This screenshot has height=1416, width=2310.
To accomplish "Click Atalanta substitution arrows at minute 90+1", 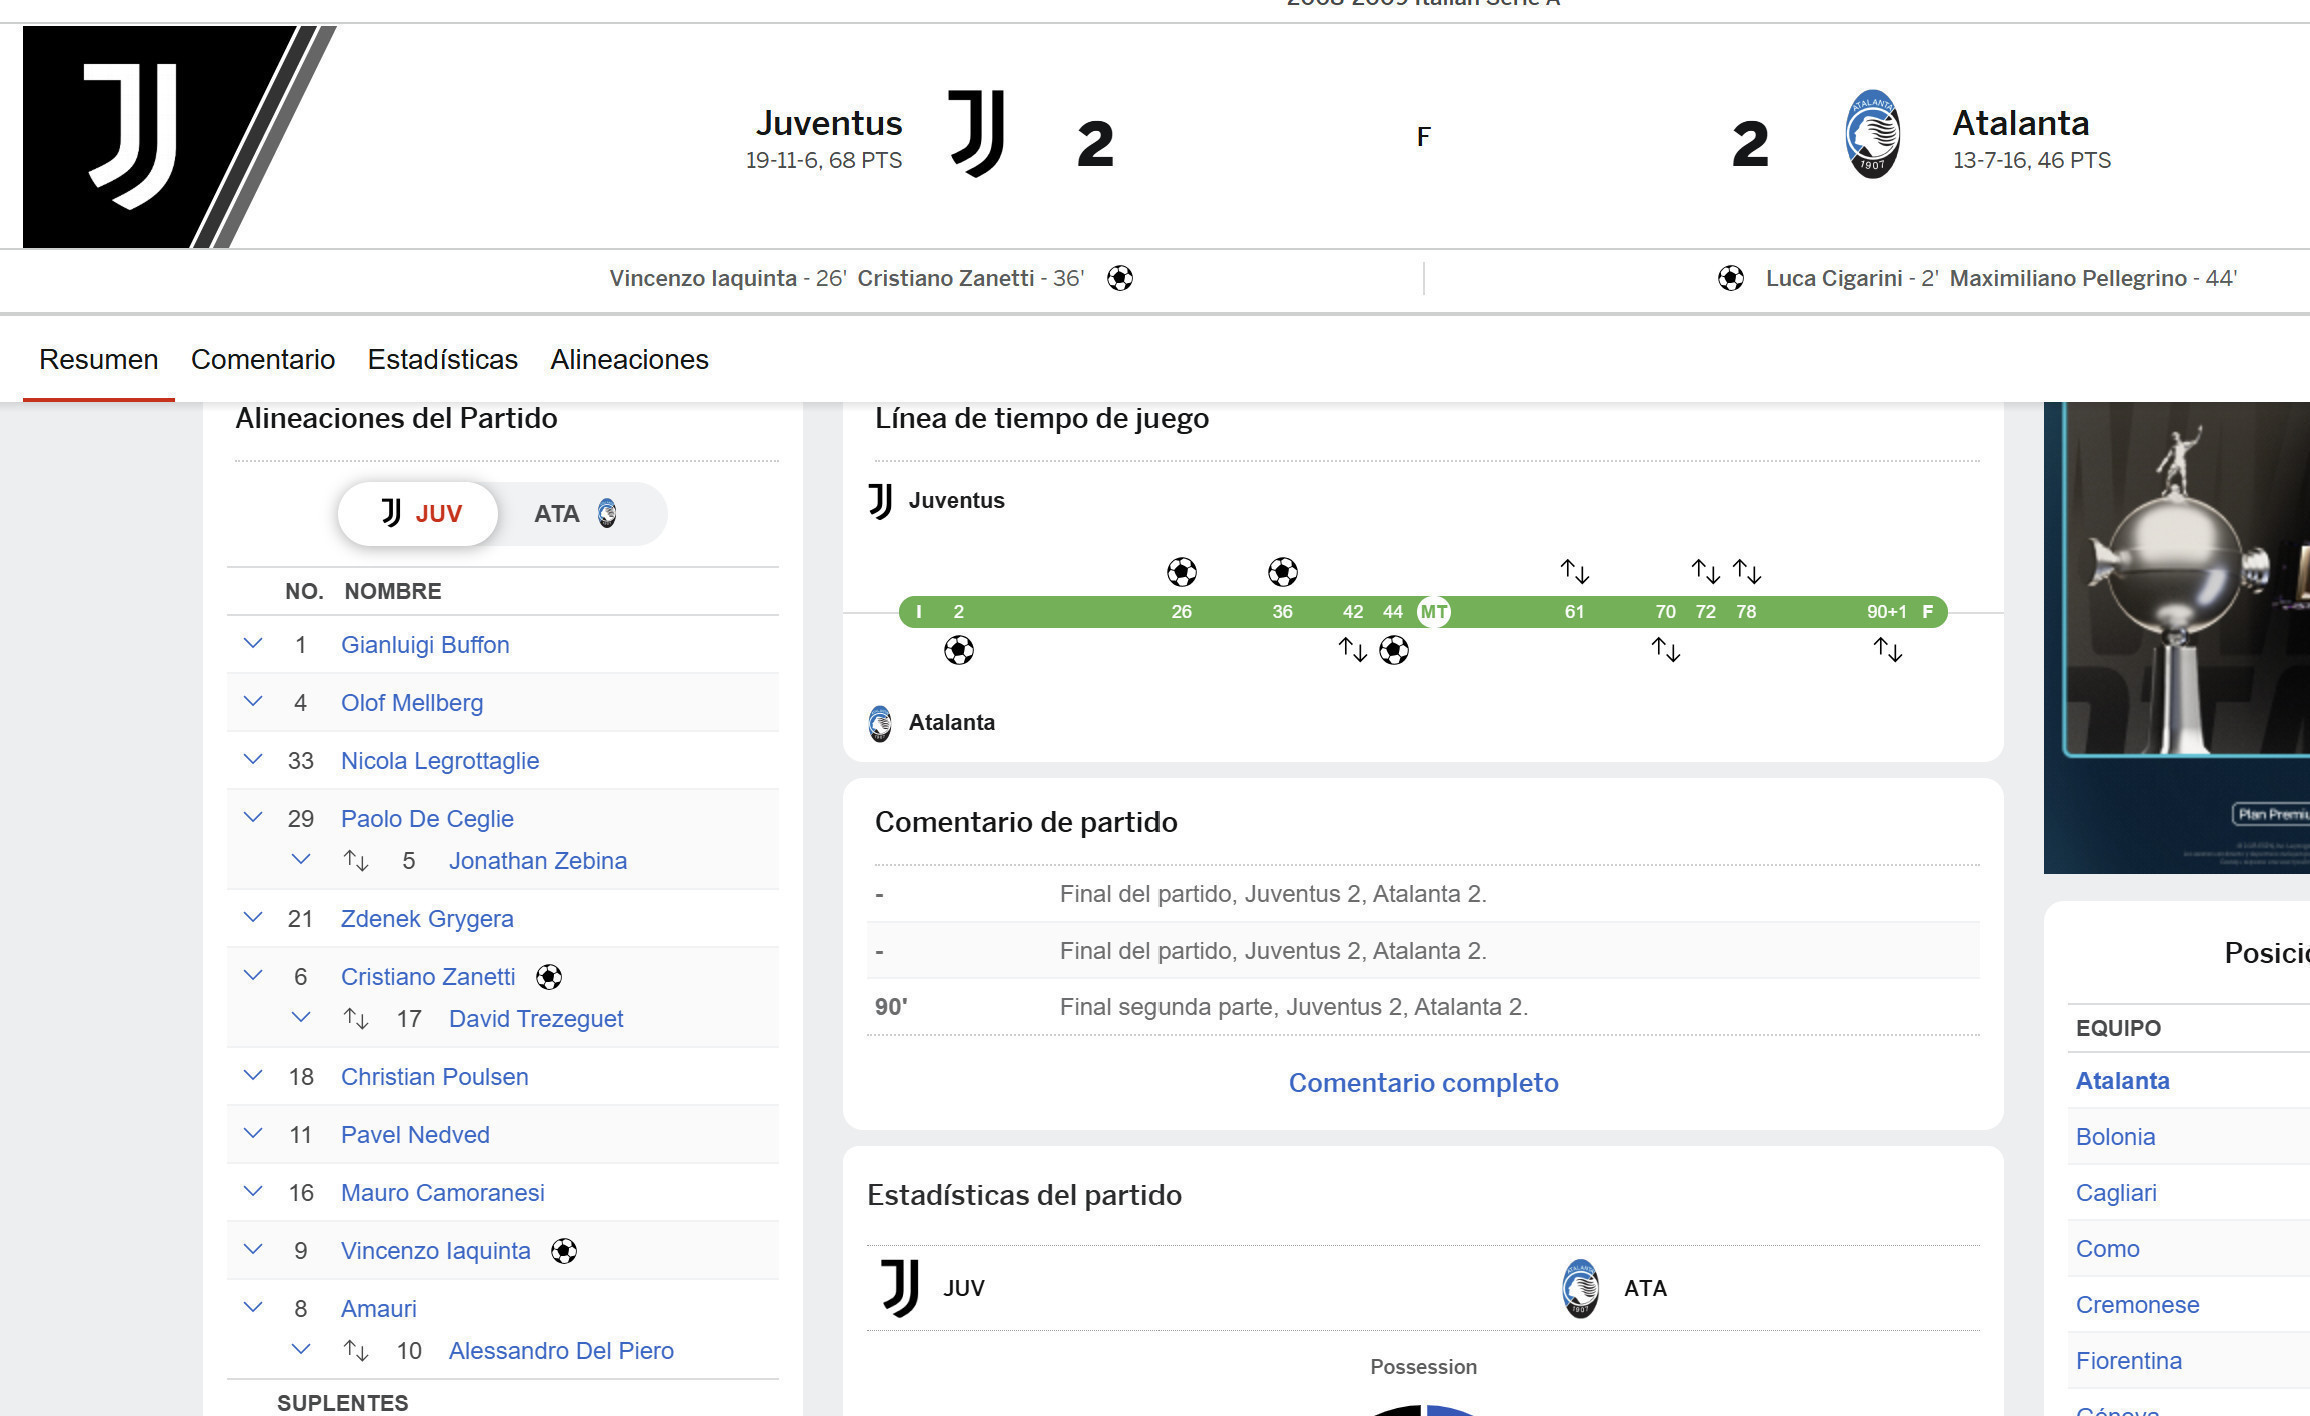I will click(x=1888, y=650).
